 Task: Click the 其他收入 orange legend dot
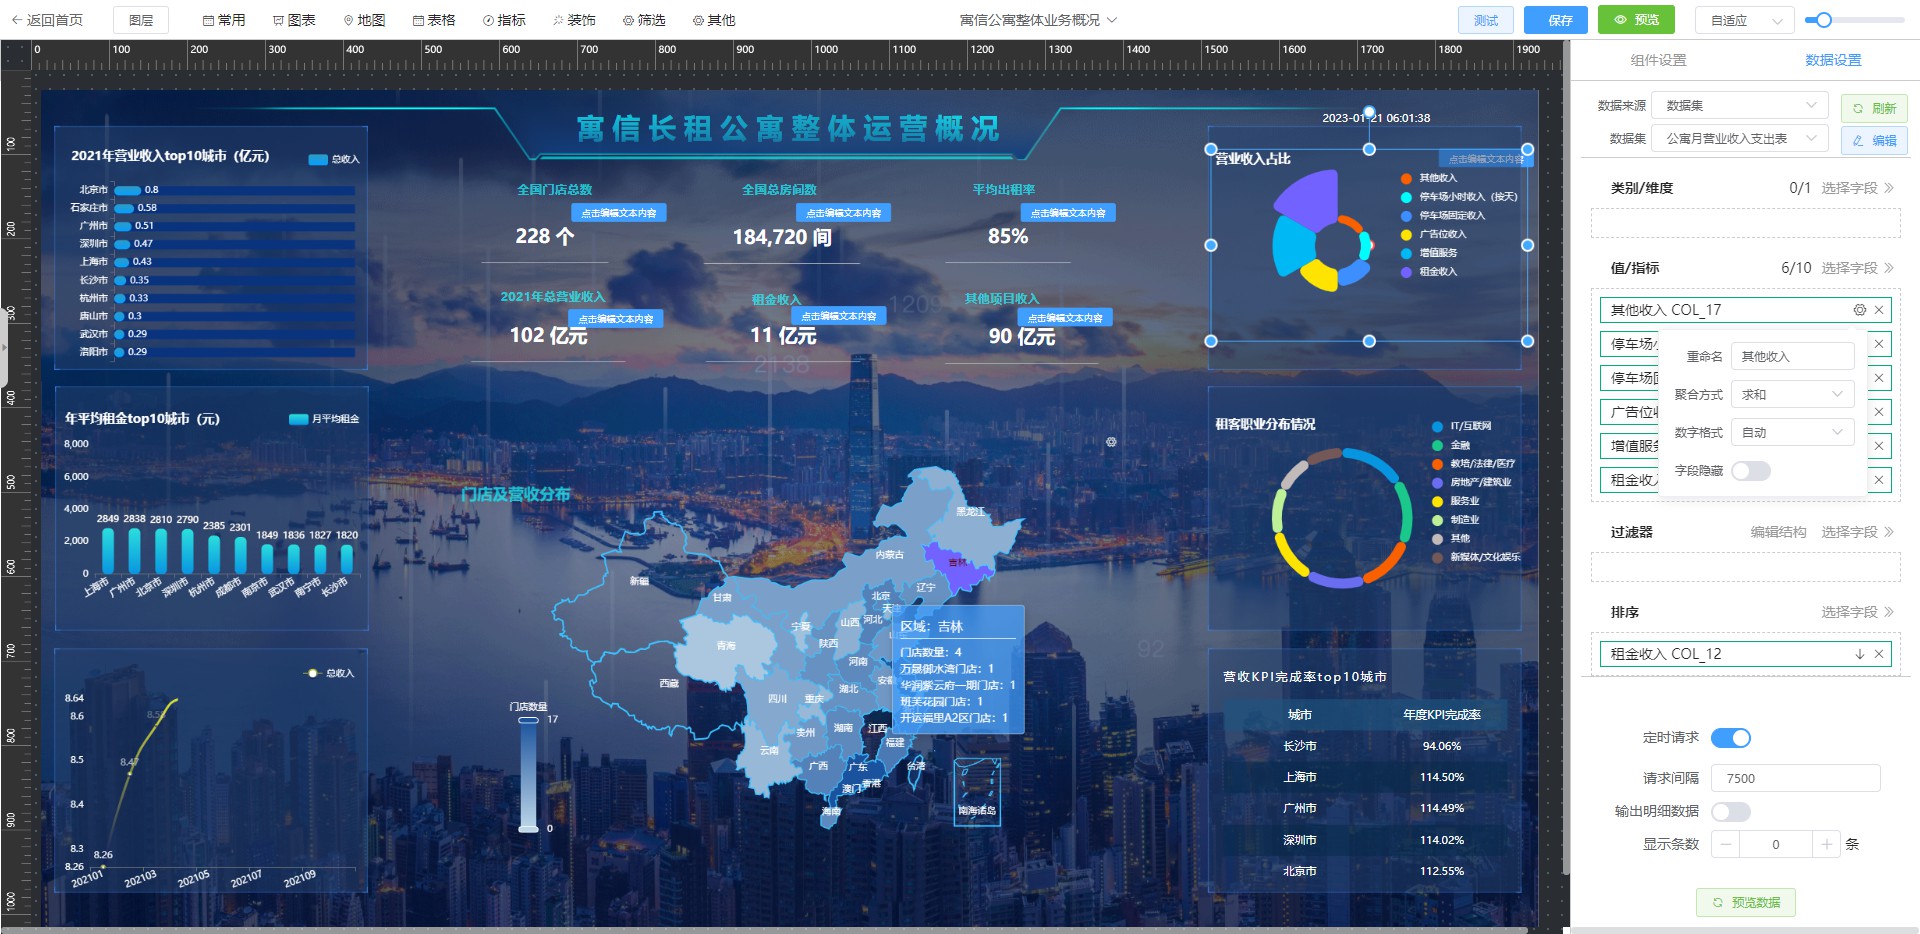click(x=1406, y=178)
